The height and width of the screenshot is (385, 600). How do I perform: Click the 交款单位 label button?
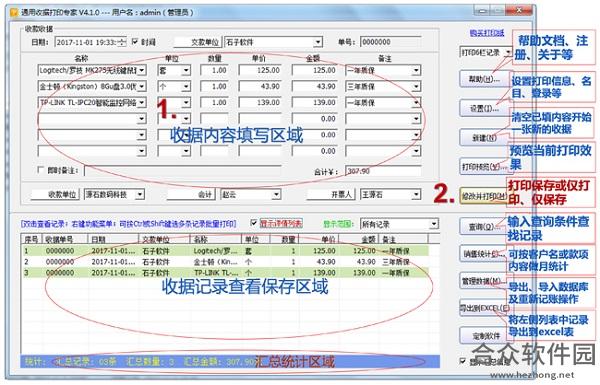coord(197,42)
